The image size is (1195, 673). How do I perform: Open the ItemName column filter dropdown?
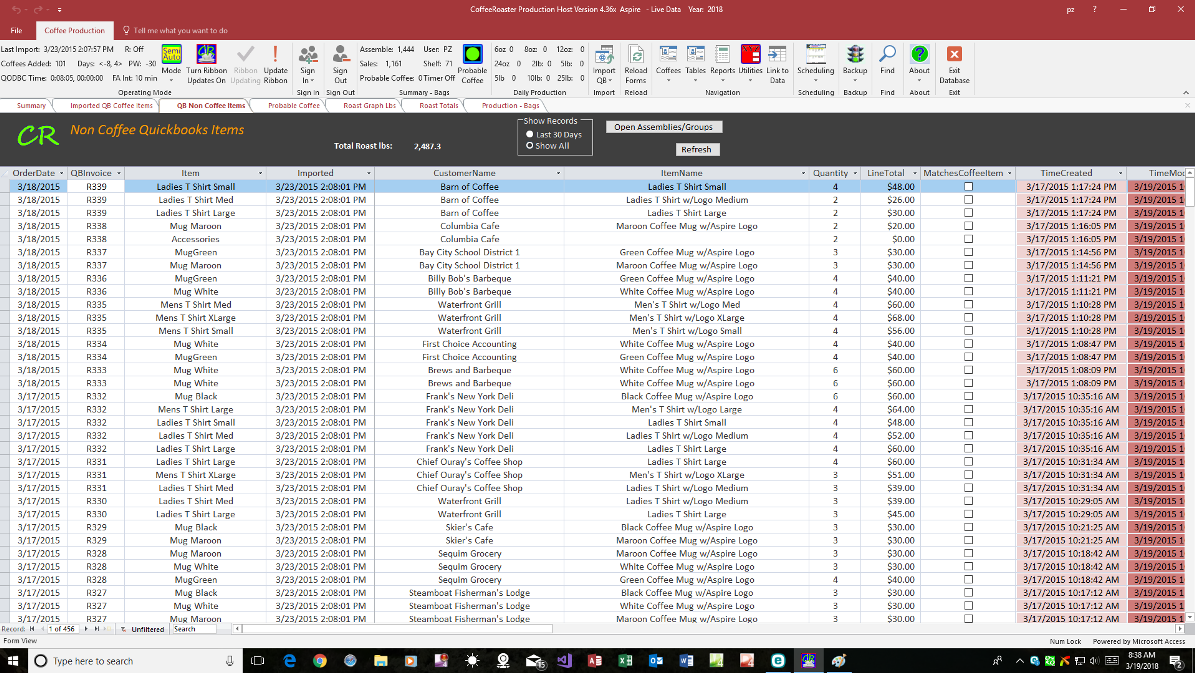pos(803,174)
